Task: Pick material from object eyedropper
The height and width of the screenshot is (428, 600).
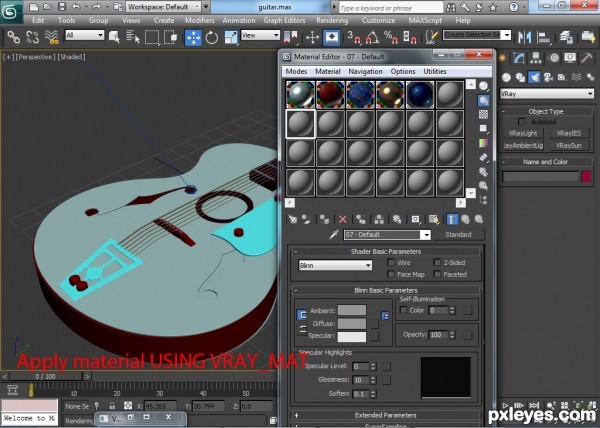Action: point(334,234)
